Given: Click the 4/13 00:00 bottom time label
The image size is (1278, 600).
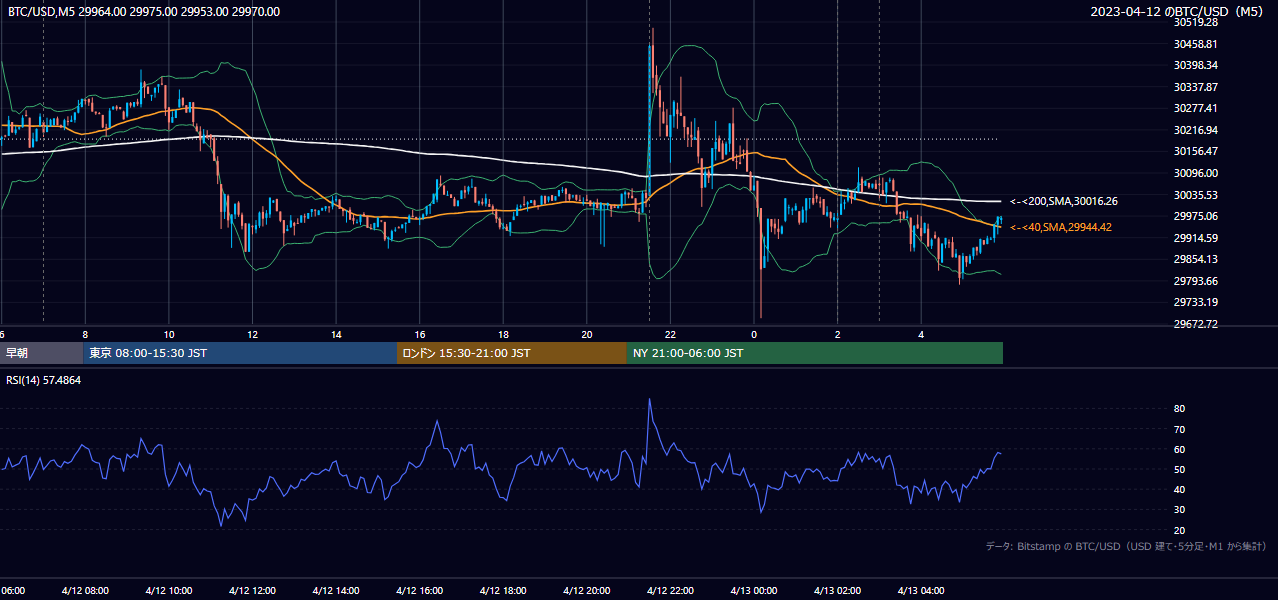Looking at the screenshot, I should click(754, 591).
